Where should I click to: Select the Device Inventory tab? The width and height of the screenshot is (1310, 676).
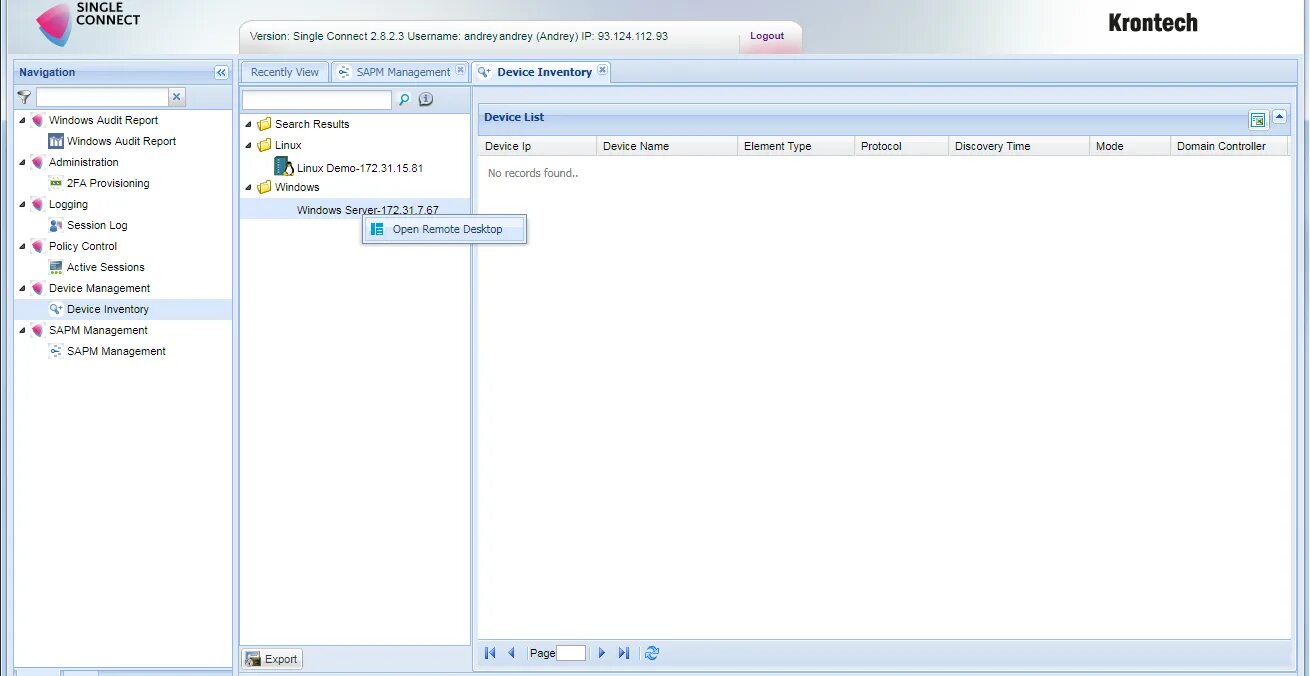541,72
